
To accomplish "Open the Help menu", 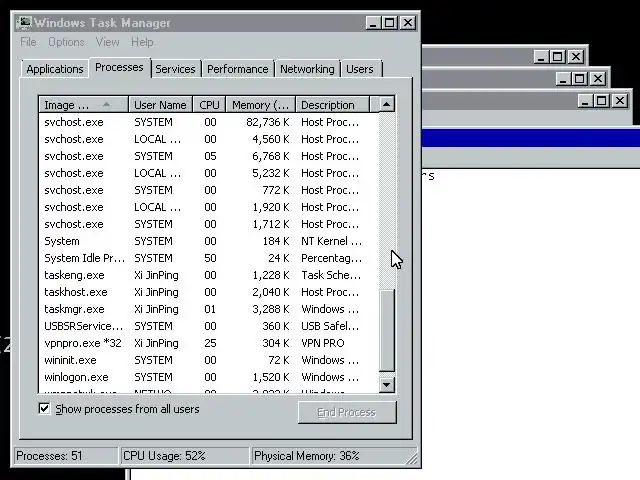I will 142,42.
